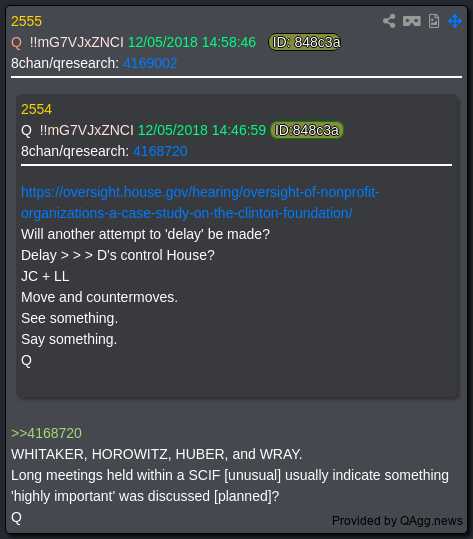This screenshot has width=473, height=539.
Task: Open the oversight.house.gov hearing link
Action: pyautogui.click(x=200, y=202)
